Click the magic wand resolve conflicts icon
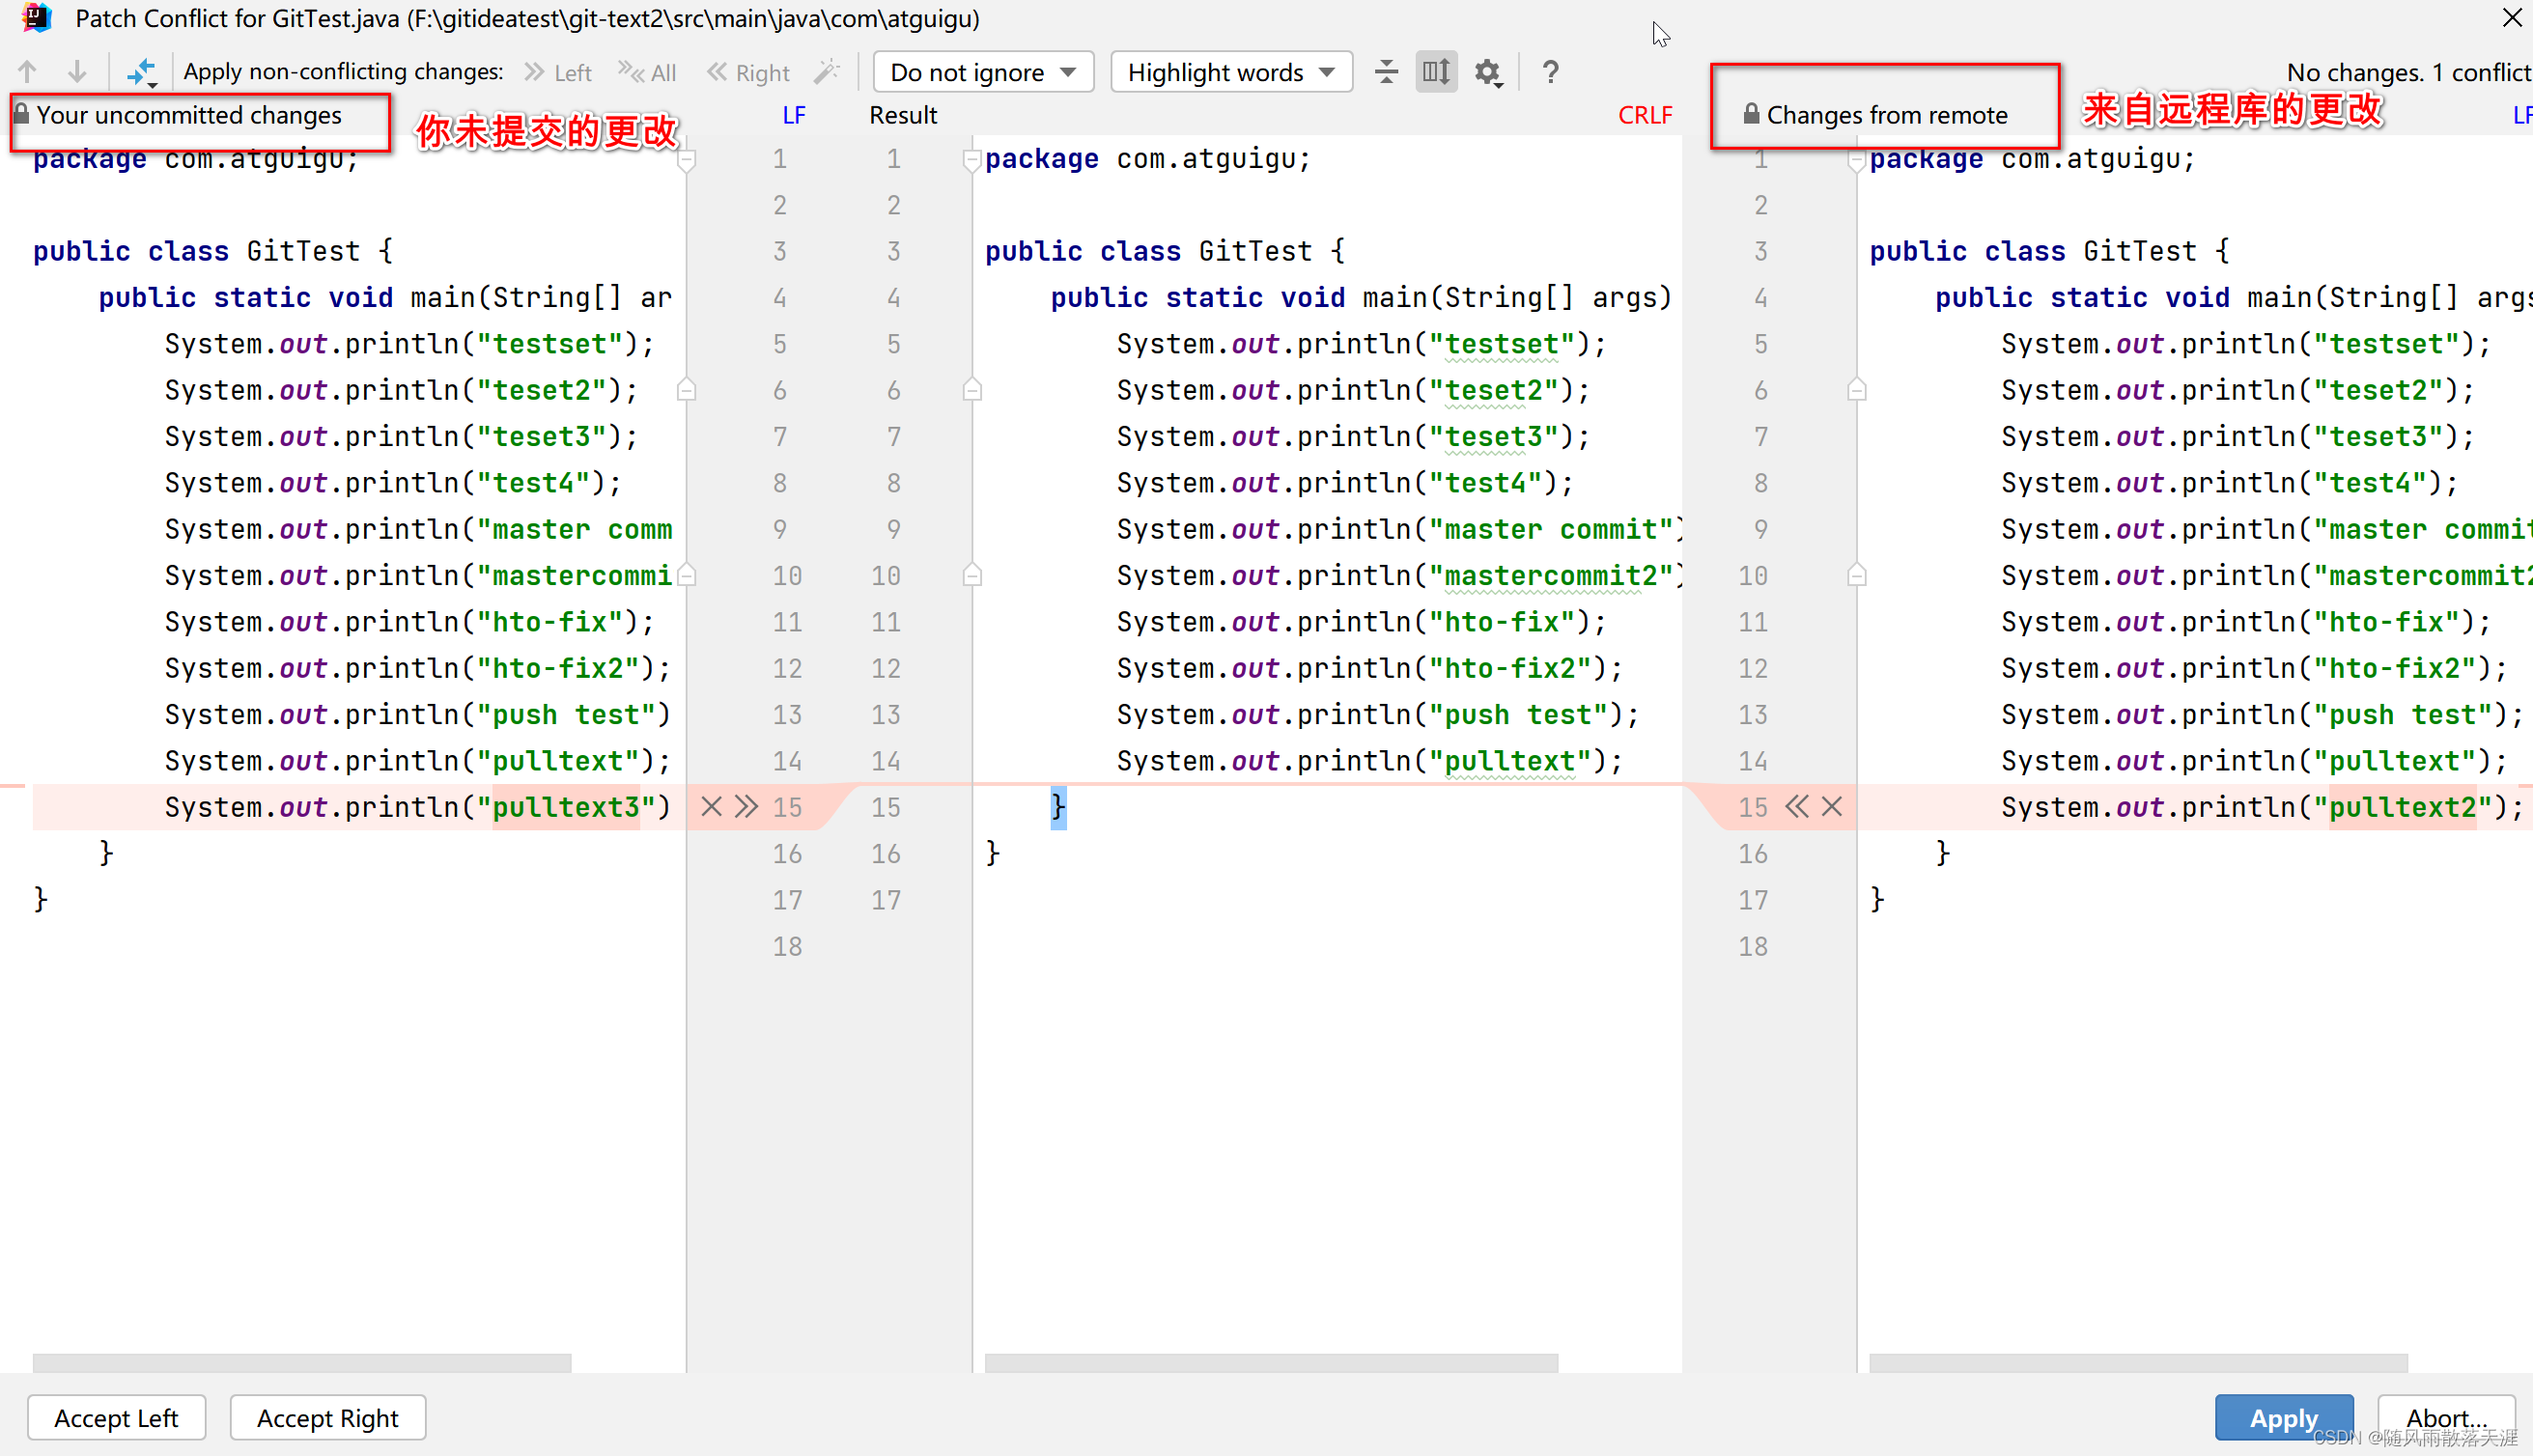 point(827,72)
